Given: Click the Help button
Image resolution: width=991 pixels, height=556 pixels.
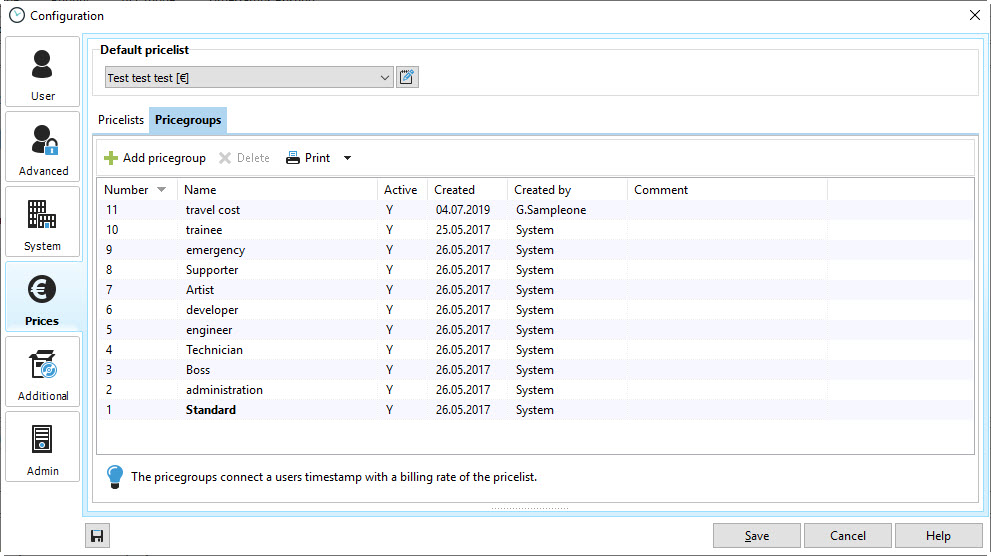Looking at the screenshot, I should coord(938,536).
